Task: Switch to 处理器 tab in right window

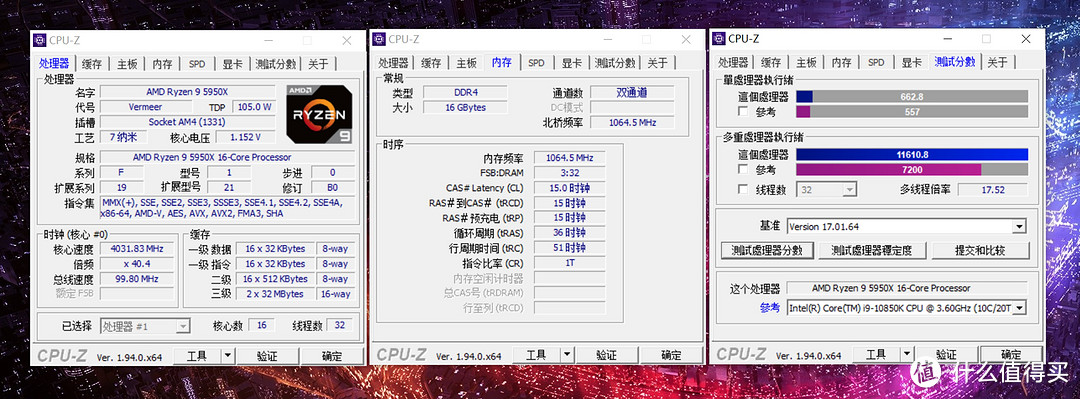Action: click(734, 62)
